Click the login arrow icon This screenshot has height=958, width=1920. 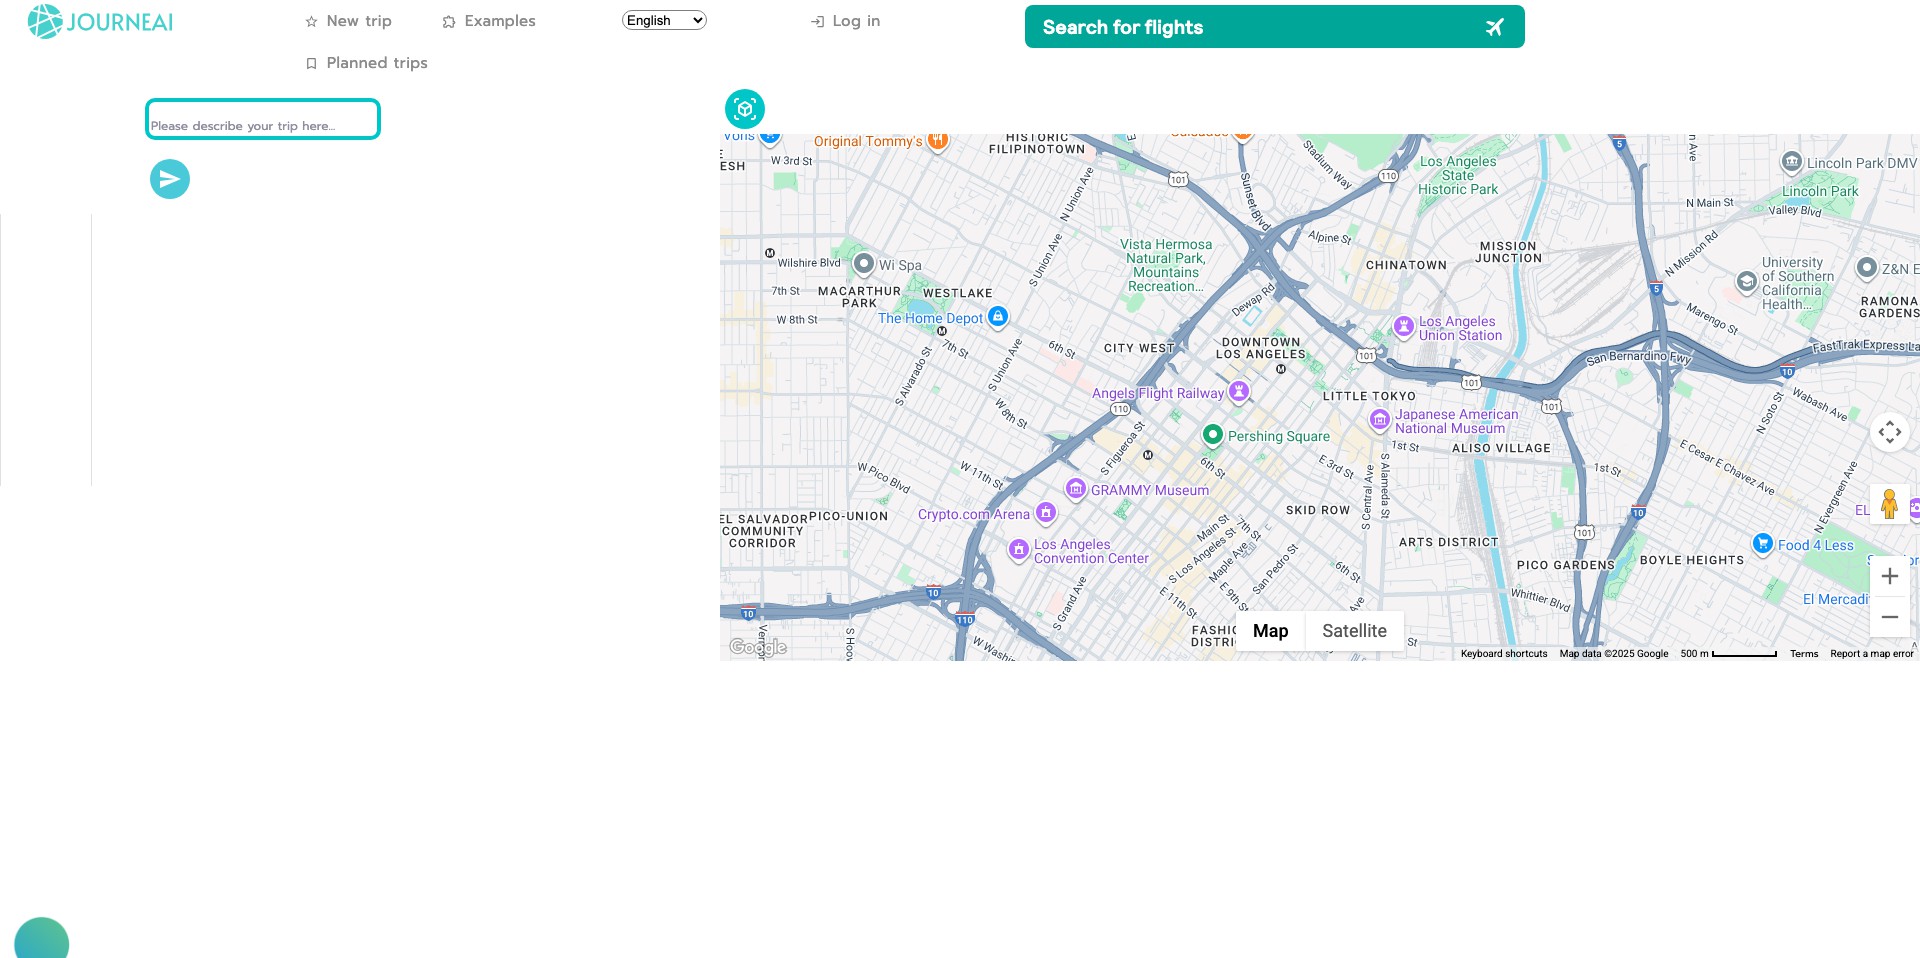817,22
